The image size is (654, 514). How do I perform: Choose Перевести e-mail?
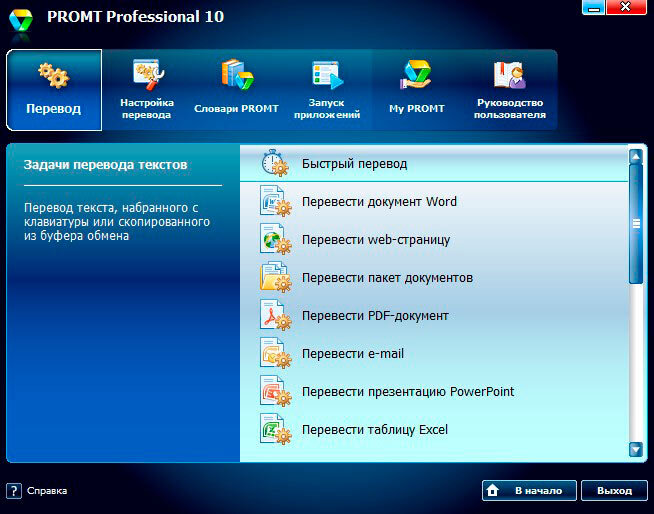pos(434,353)
